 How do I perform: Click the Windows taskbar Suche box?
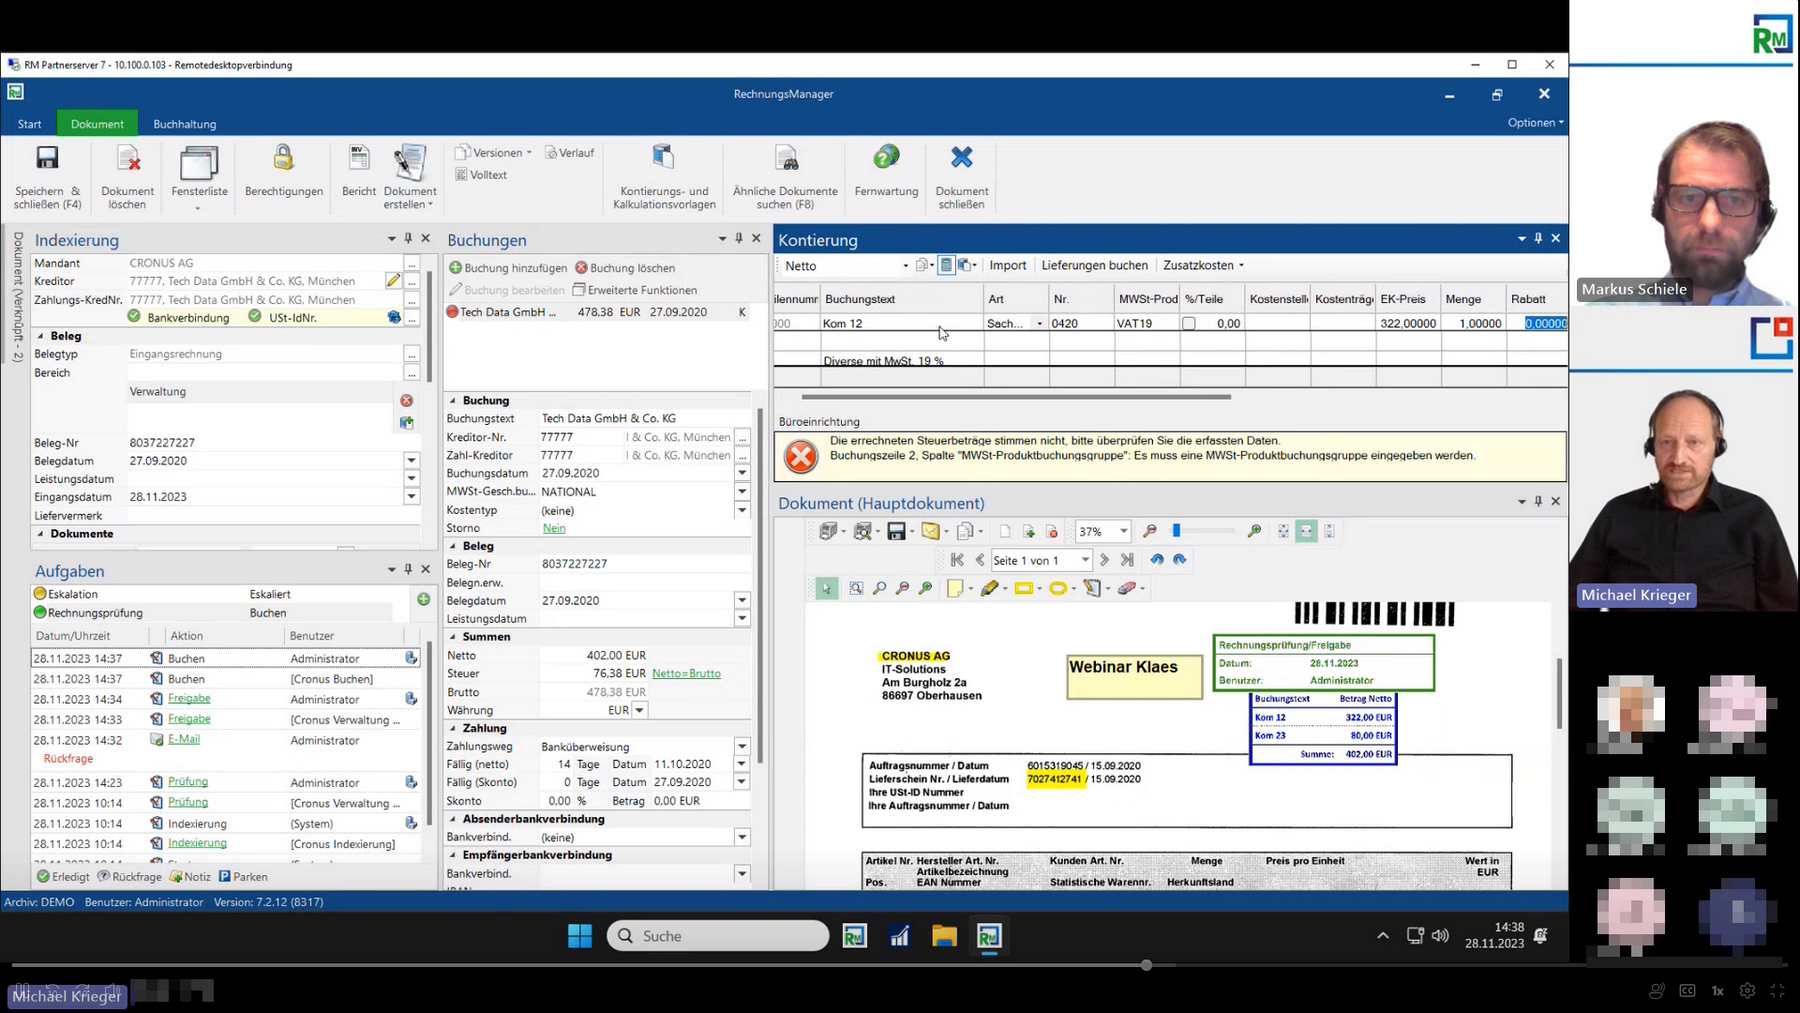tap(717, 936)
